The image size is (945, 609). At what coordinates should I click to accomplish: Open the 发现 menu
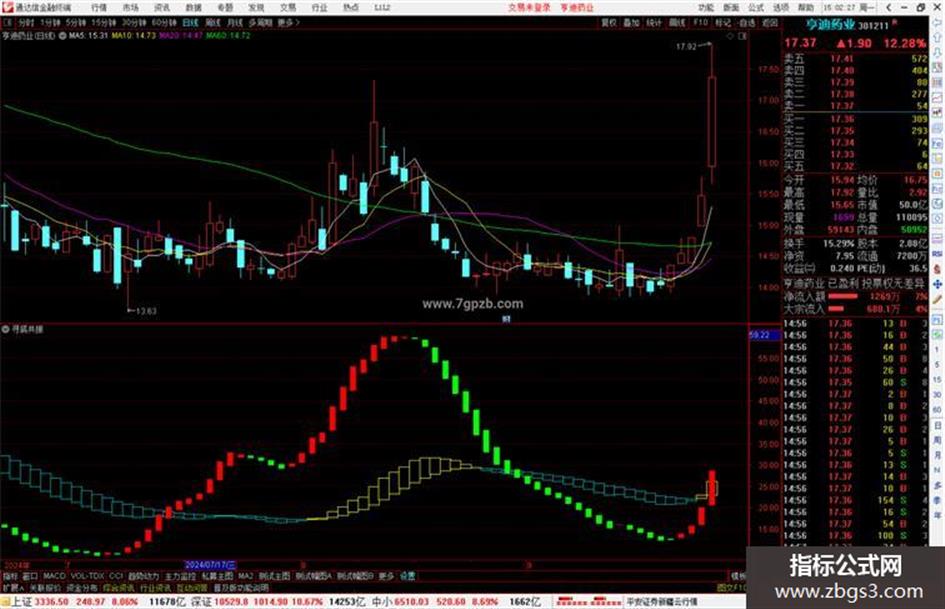coord(256,7)
